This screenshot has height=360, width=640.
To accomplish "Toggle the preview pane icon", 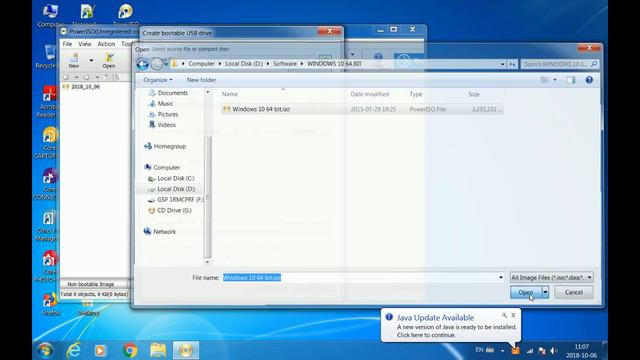I will [x=571, y=80].
